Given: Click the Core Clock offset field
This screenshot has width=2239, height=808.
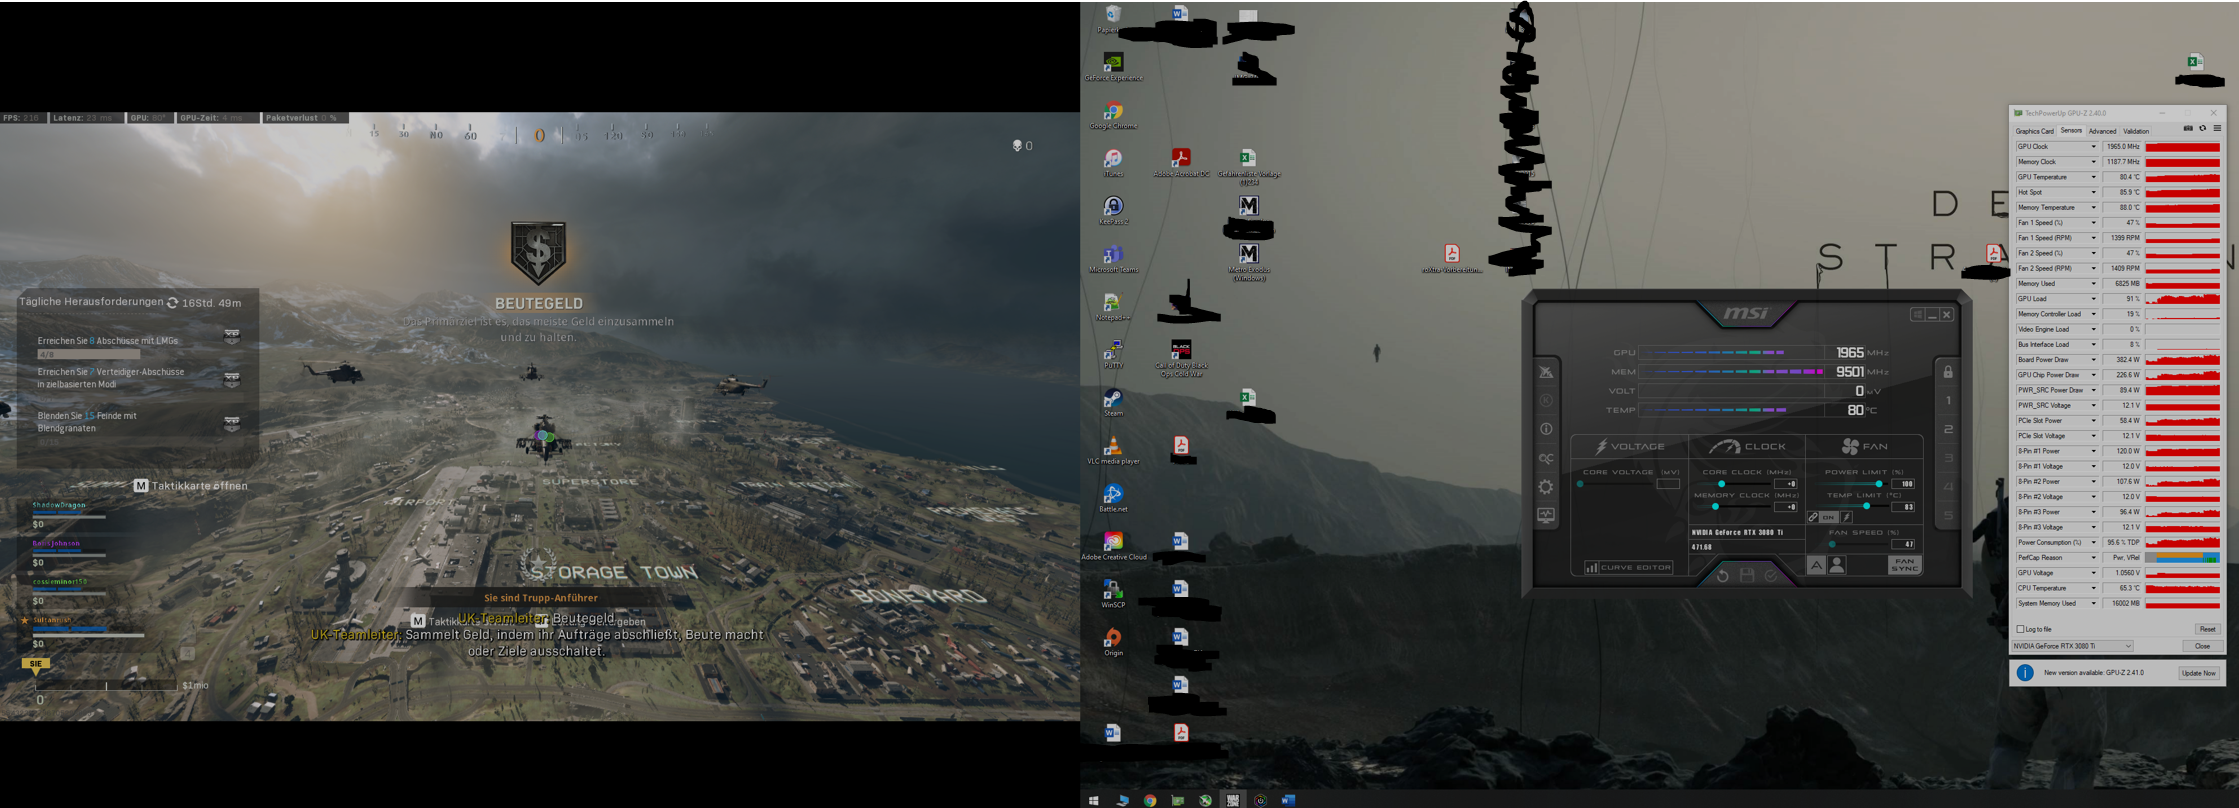Looking at the screenshot, I should (x=1786, y=484).
